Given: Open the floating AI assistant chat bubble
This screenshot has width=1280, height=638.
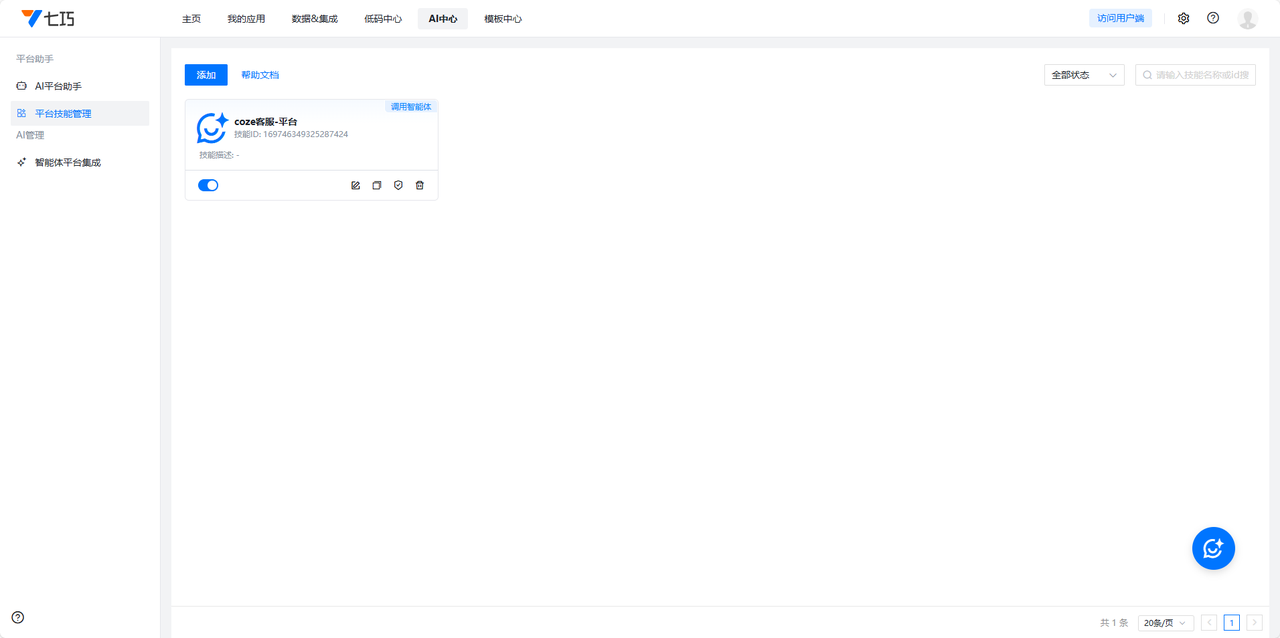Looking at the screenshot, I should click(x=1213, y=548).
